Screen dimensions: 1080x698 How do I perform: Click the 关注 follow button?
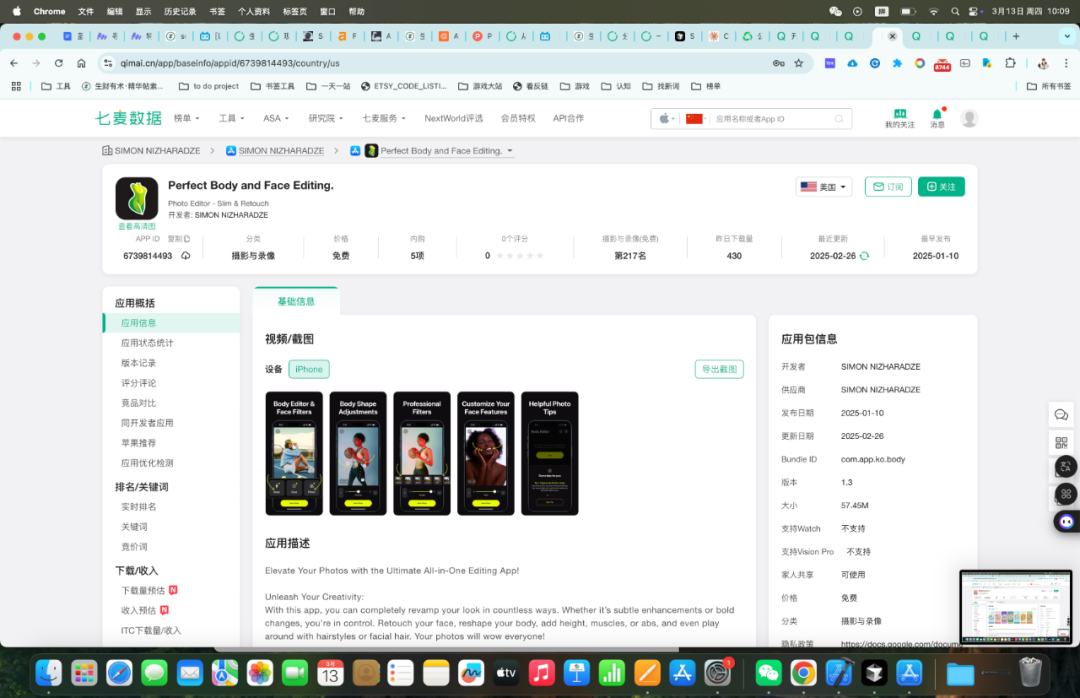[941, 187]
